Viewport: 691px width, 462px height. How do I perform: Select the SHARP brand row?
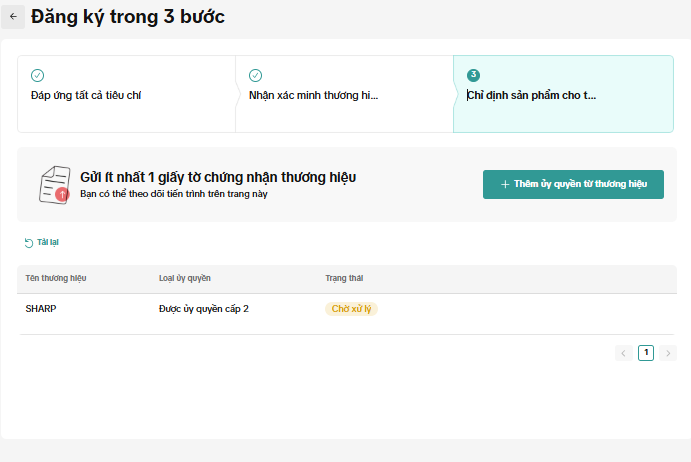point(41,309)
